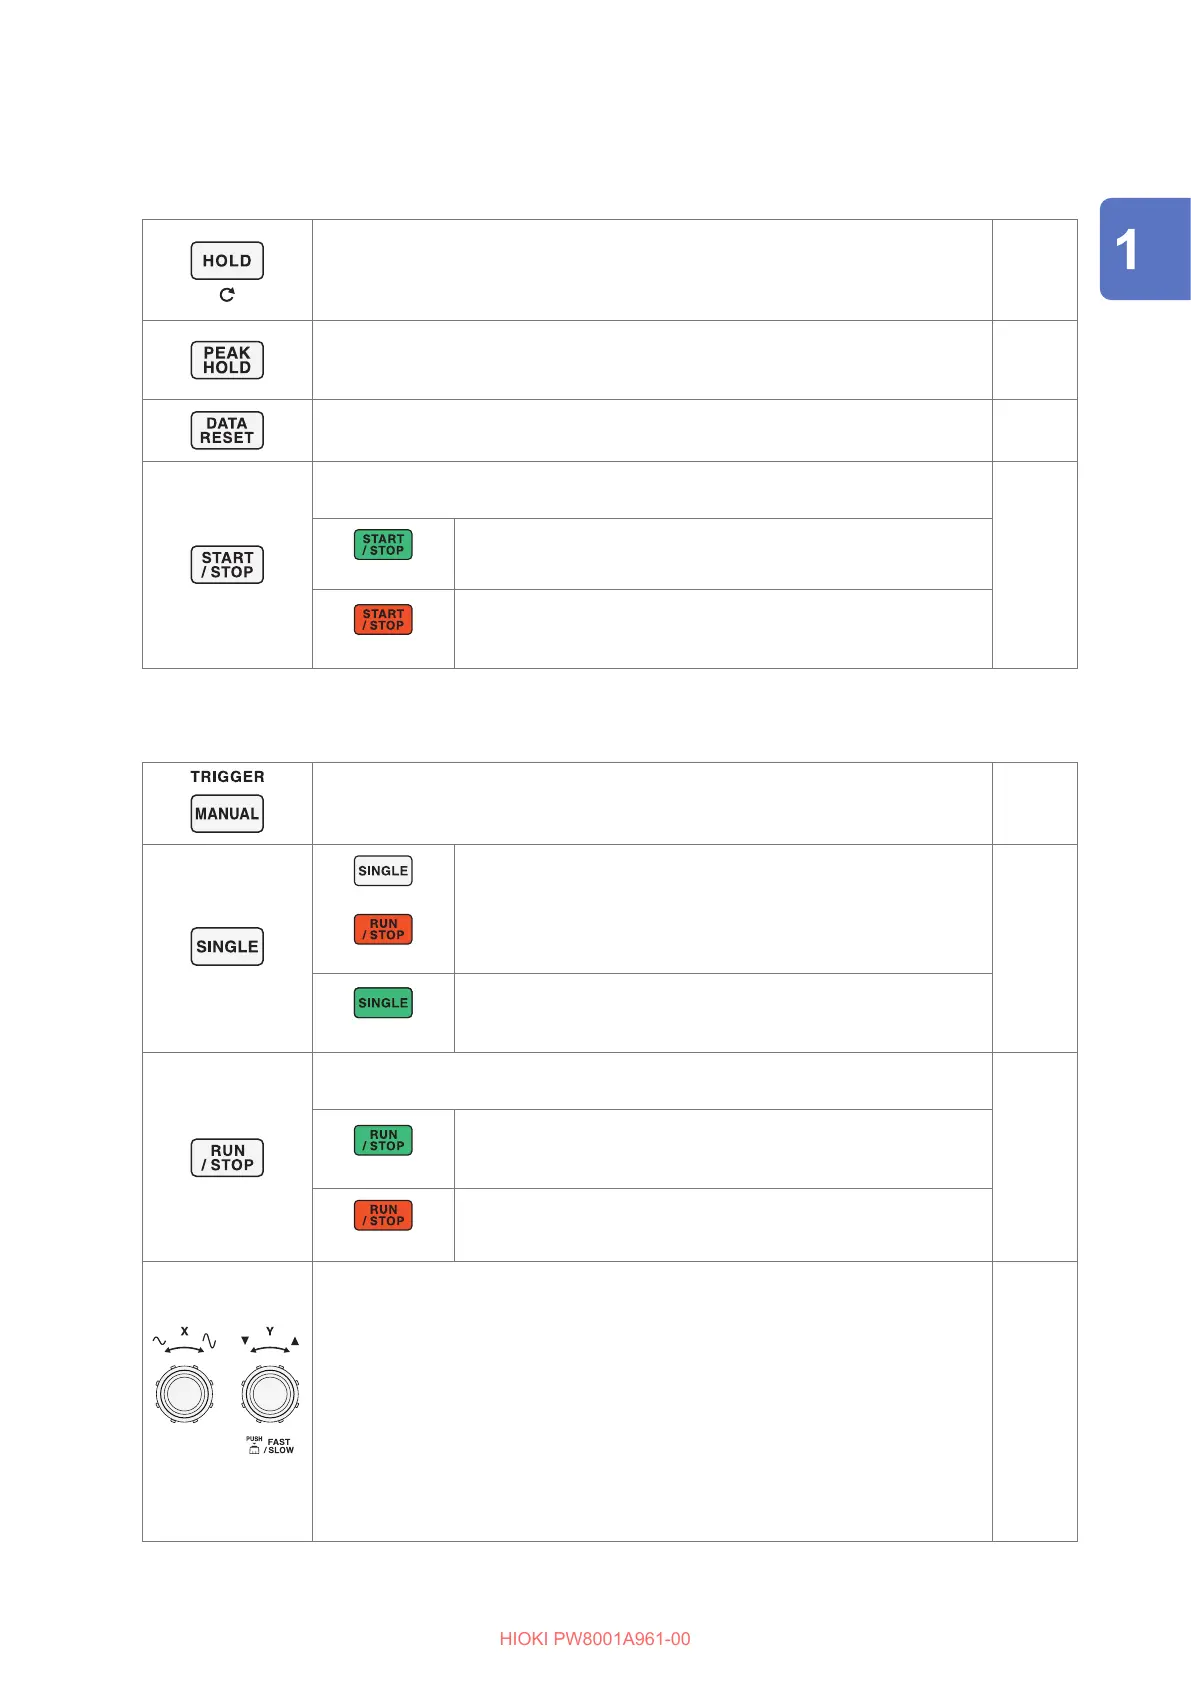Click the MANUAL trigger key icon
1191x1684 pixels.
point(227,814)
